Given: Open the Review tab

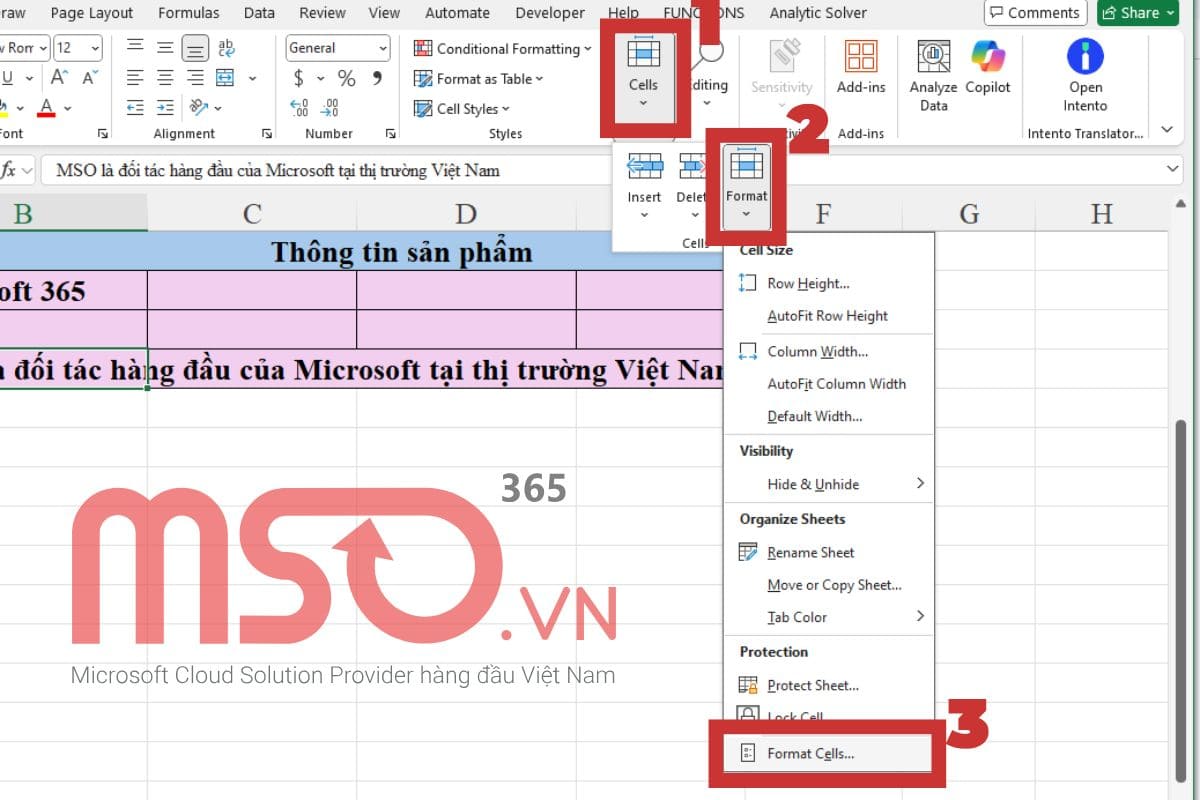Looking at the screenshot, I should 322,13.
